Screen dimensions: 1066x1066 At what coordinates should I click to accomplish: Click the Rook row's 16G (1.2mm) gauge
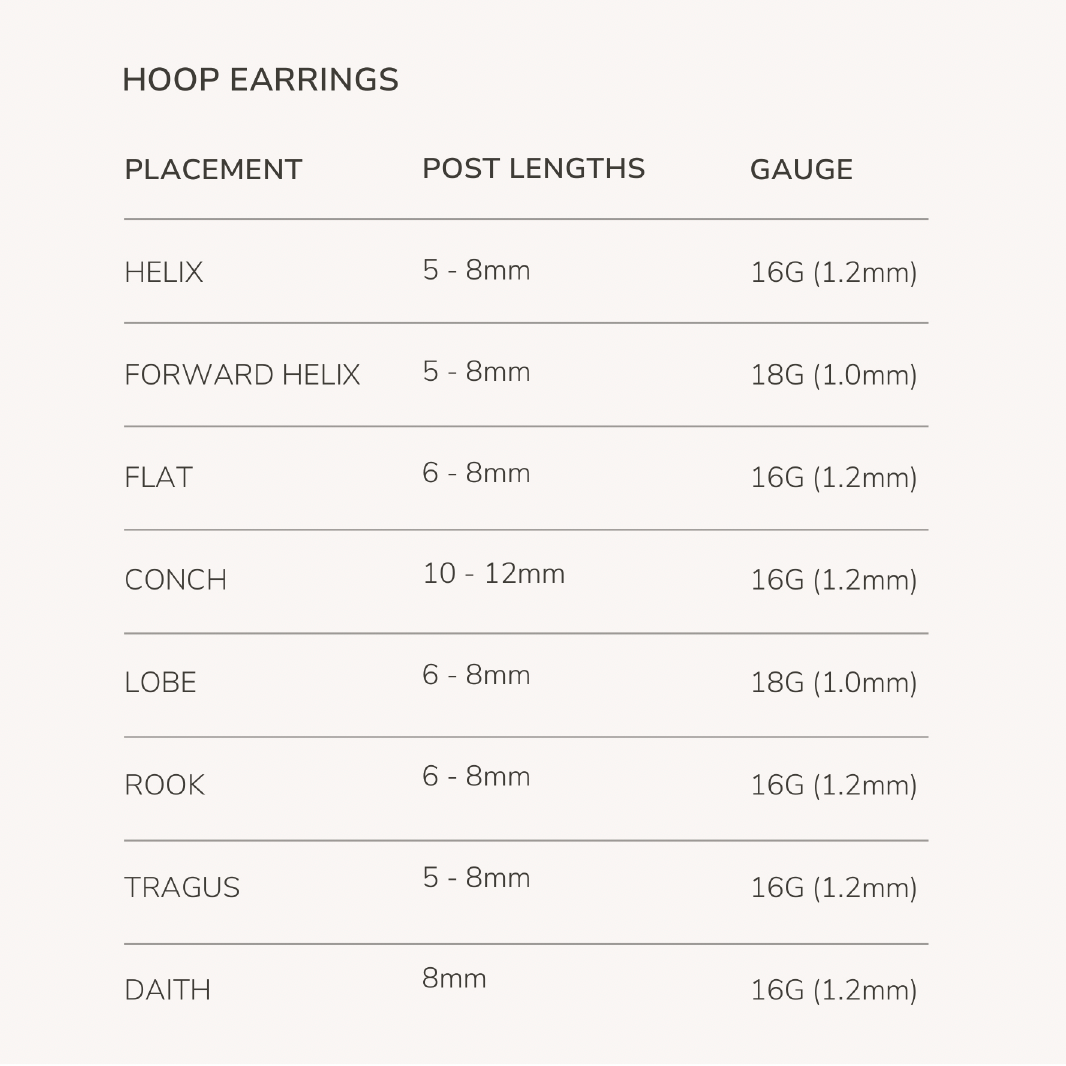(833, 786)
